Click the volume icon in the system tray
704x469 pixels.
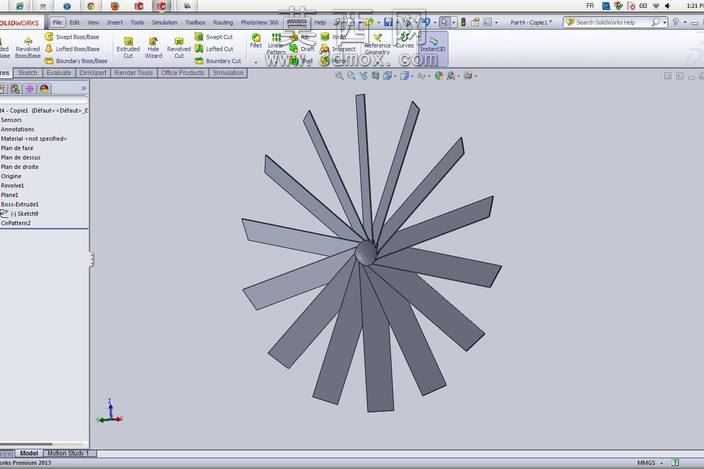click(668, 6)
